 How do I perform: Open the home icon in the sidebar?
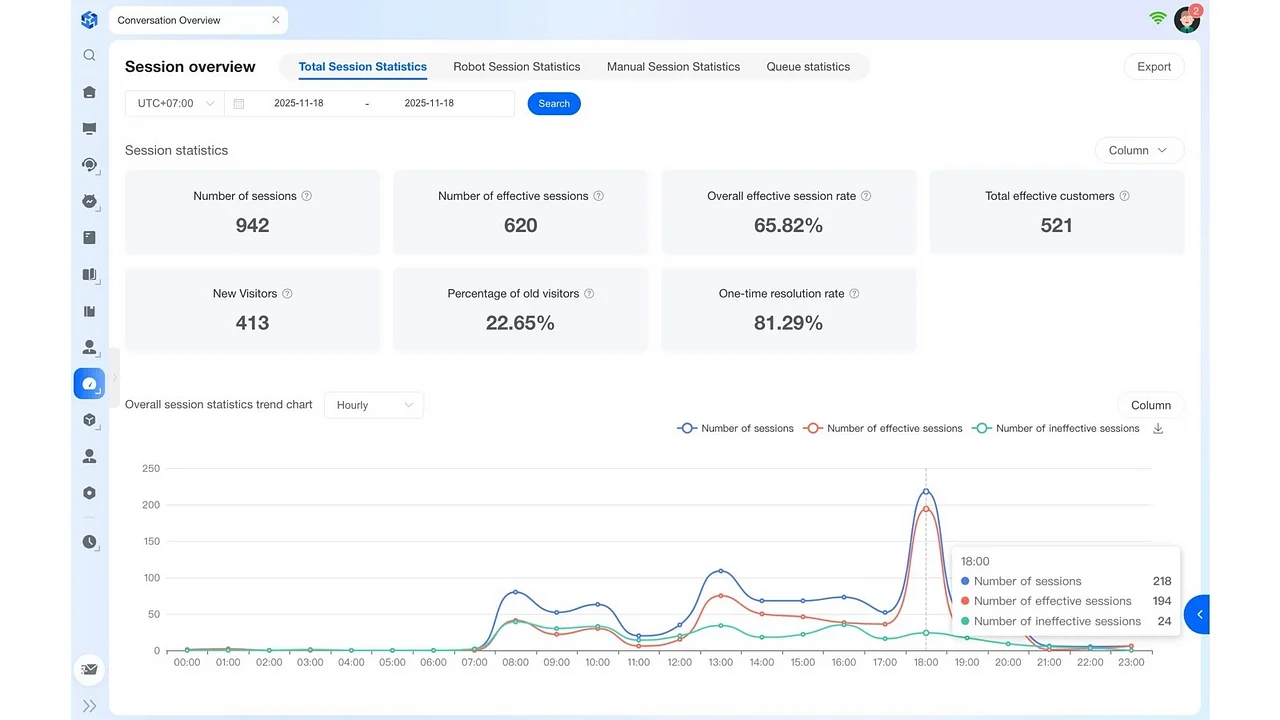coord(89,92)
